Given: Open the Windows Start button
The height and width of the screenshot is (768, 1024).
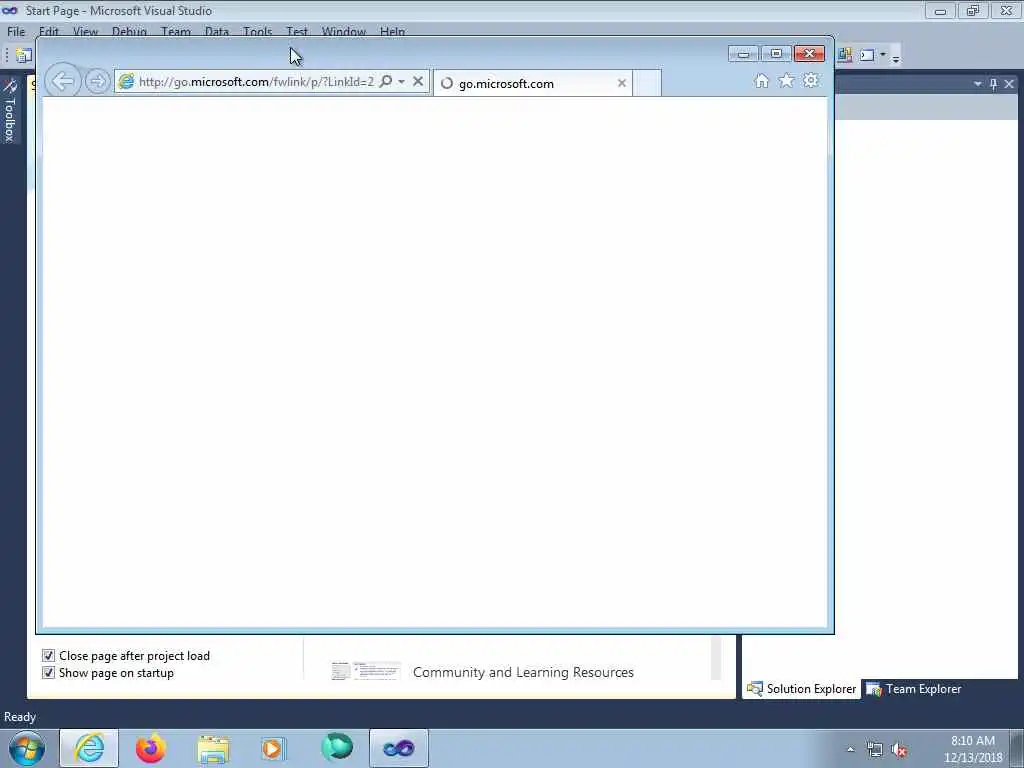Looking at the screenshot, I should pyautogui.click(x=27, y=748).
